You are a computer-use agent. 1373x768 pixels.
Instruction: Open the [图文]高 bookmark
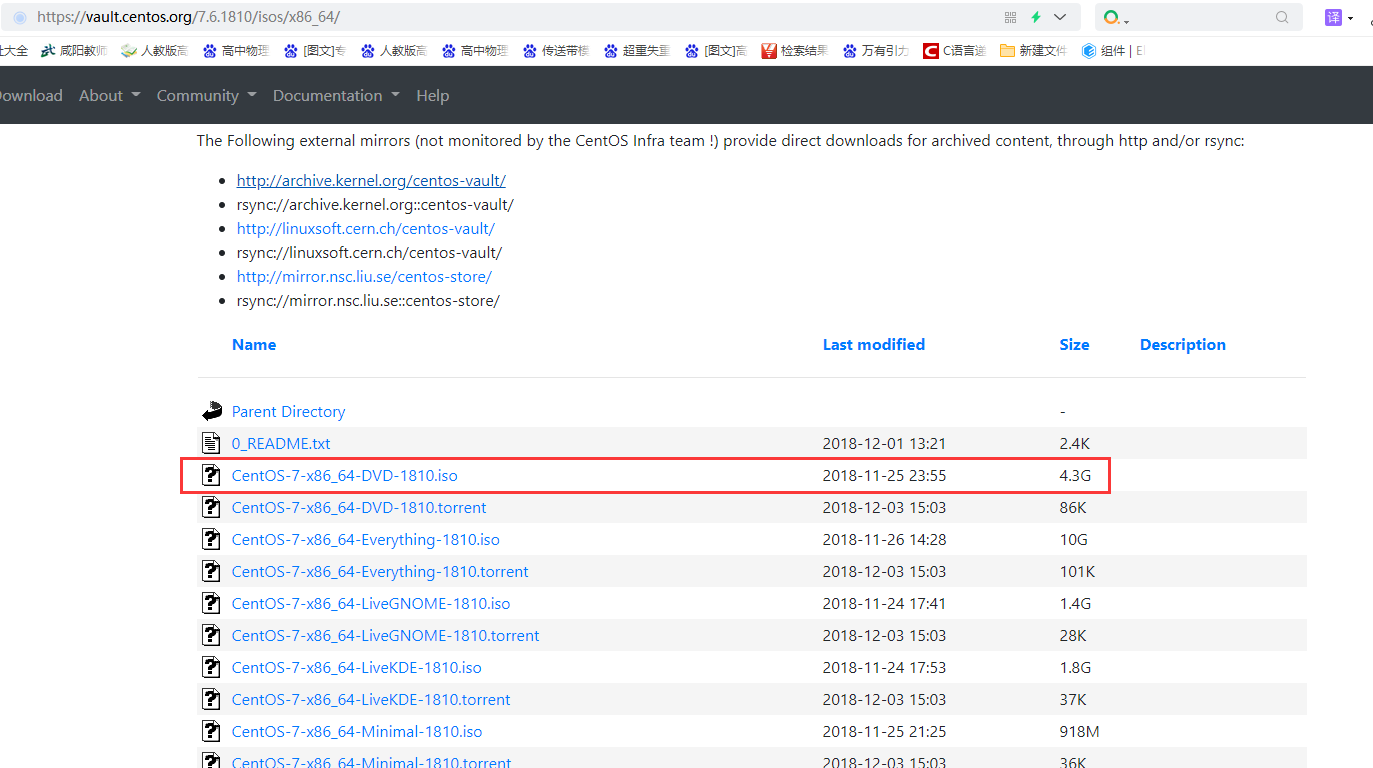(x=716, y=51)
